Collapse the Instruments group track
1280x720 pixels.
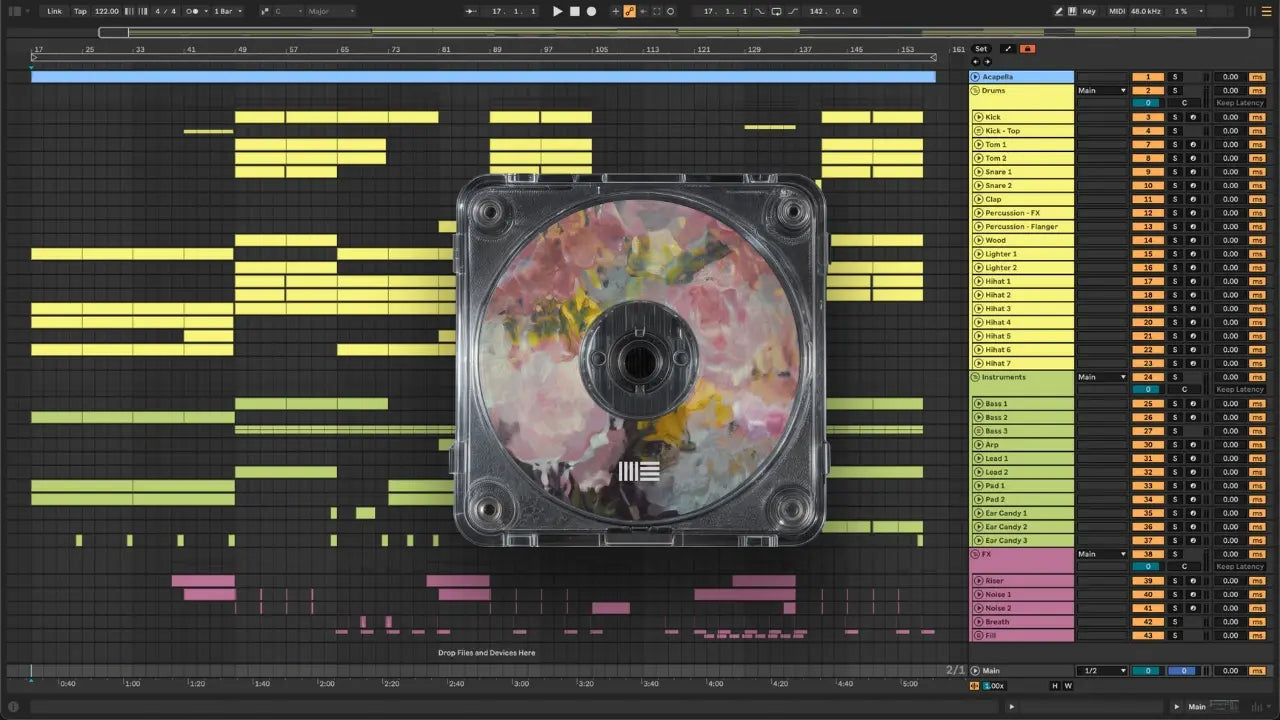point(977,377)
